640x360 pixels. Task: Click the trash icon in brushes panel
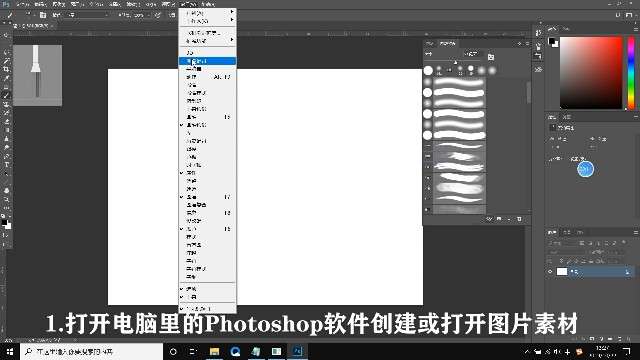(519, 219)
